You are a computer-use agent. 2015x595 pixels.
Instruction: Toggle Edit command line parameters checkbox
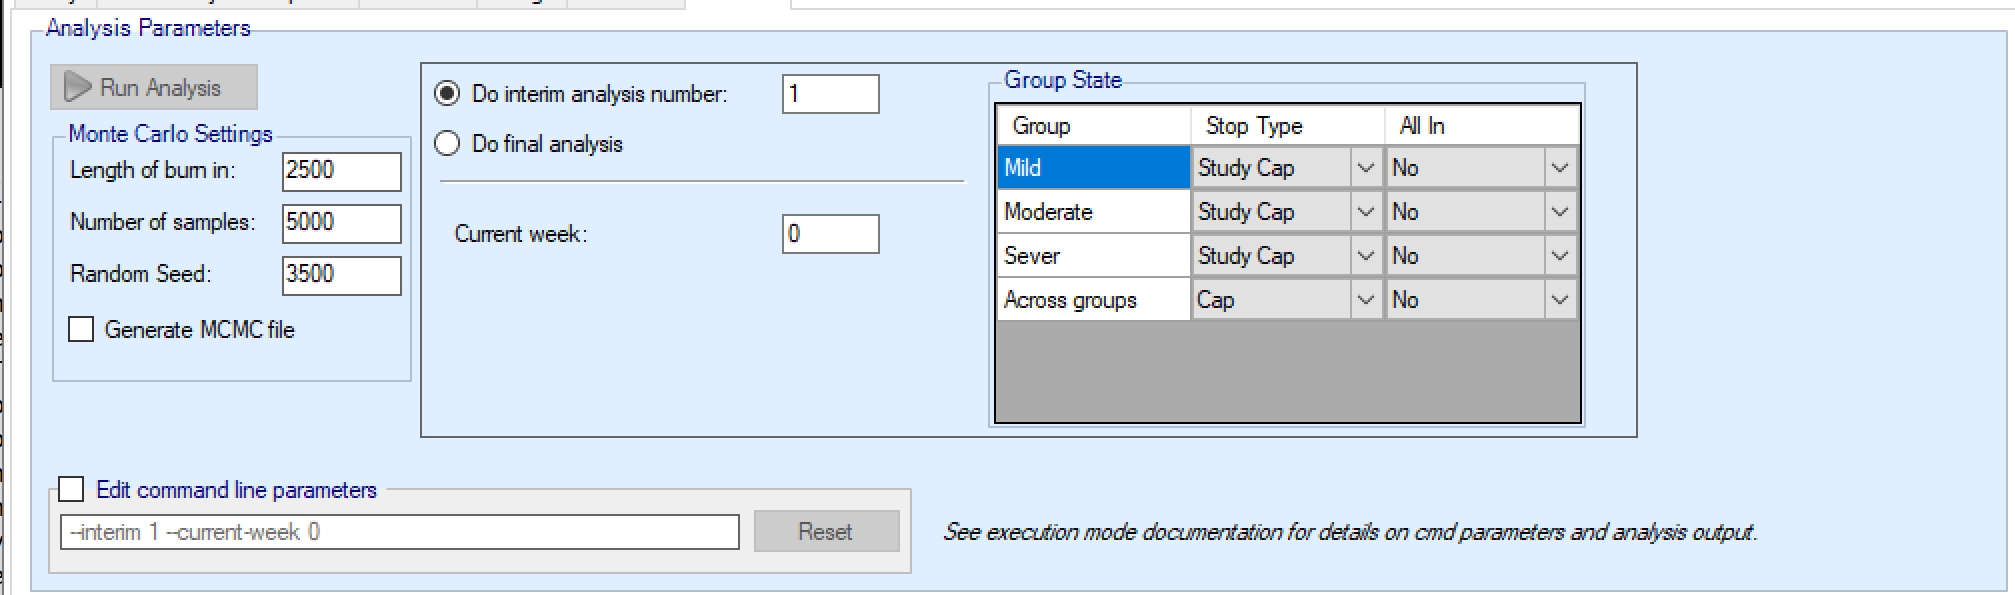[x=71, y=490]
